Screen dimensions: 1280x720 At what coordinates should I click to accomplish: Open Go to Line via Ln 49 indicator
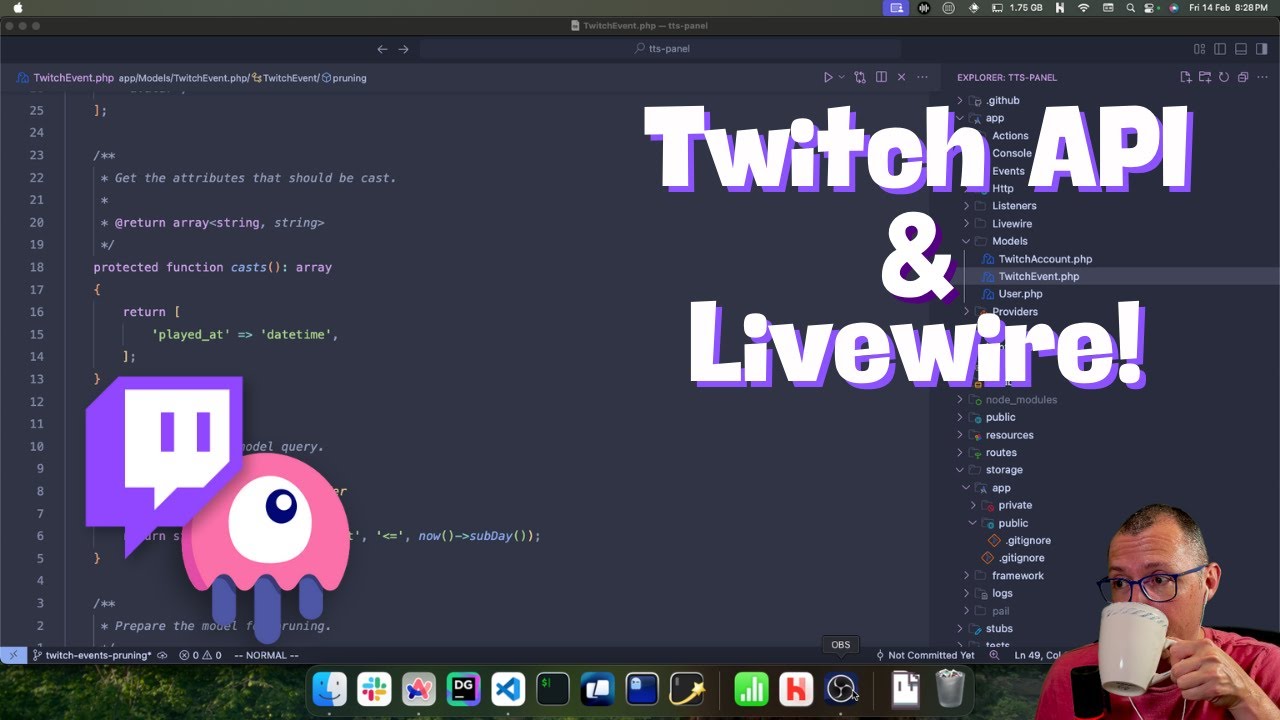tap(1037, 655)
